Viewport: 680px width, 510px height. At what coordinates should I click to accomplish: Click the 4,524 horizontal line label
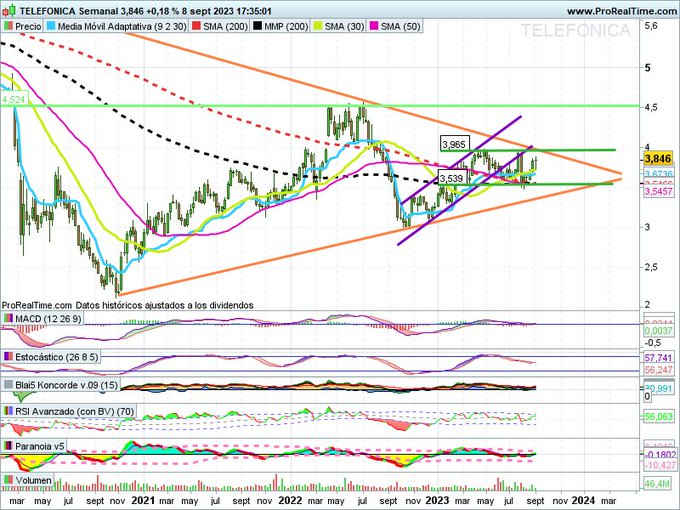coord(13,100)
